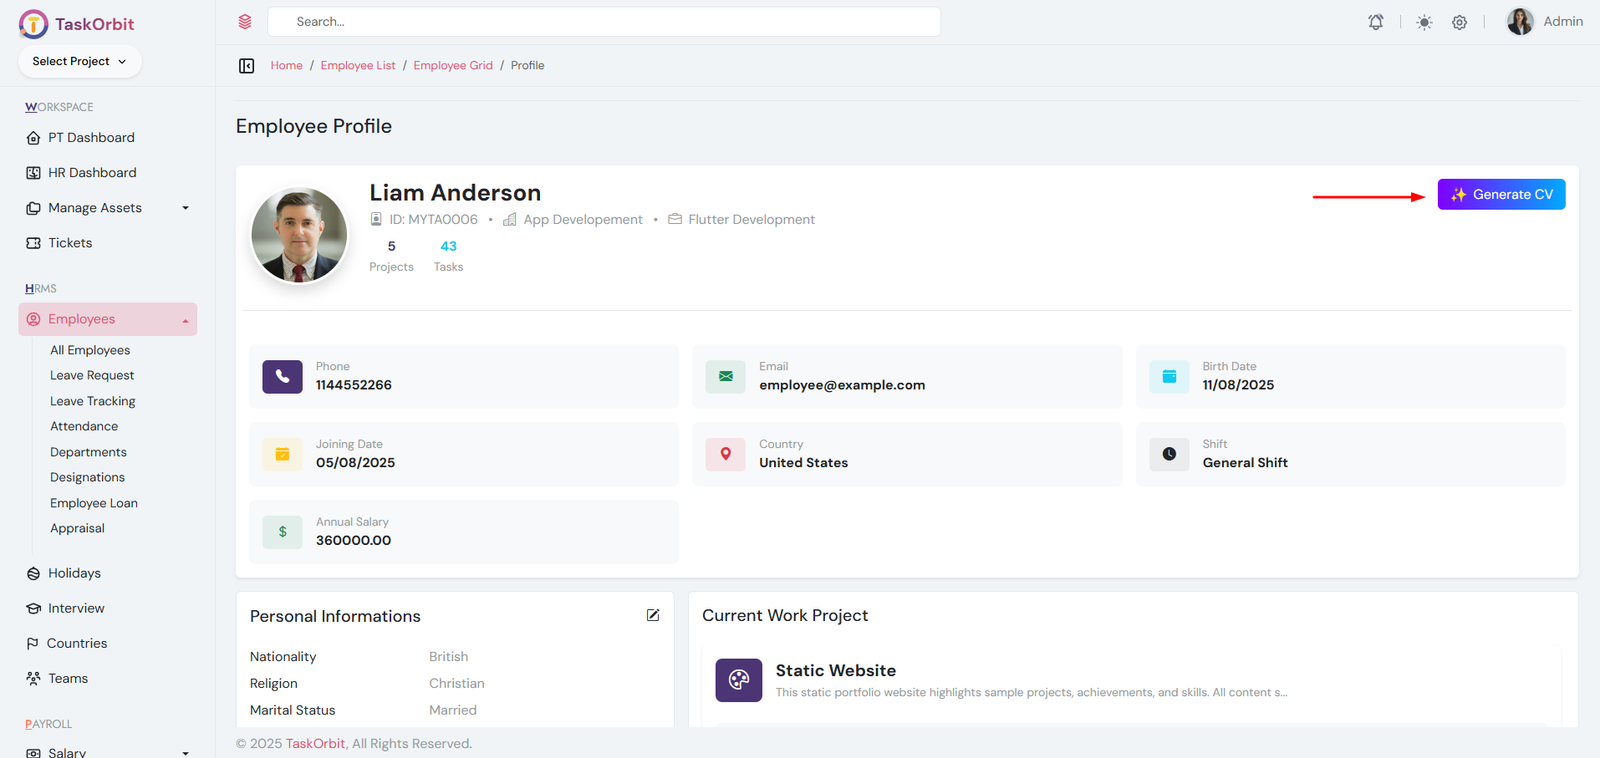Click the notification bell icon

(x=1376, y=22)
